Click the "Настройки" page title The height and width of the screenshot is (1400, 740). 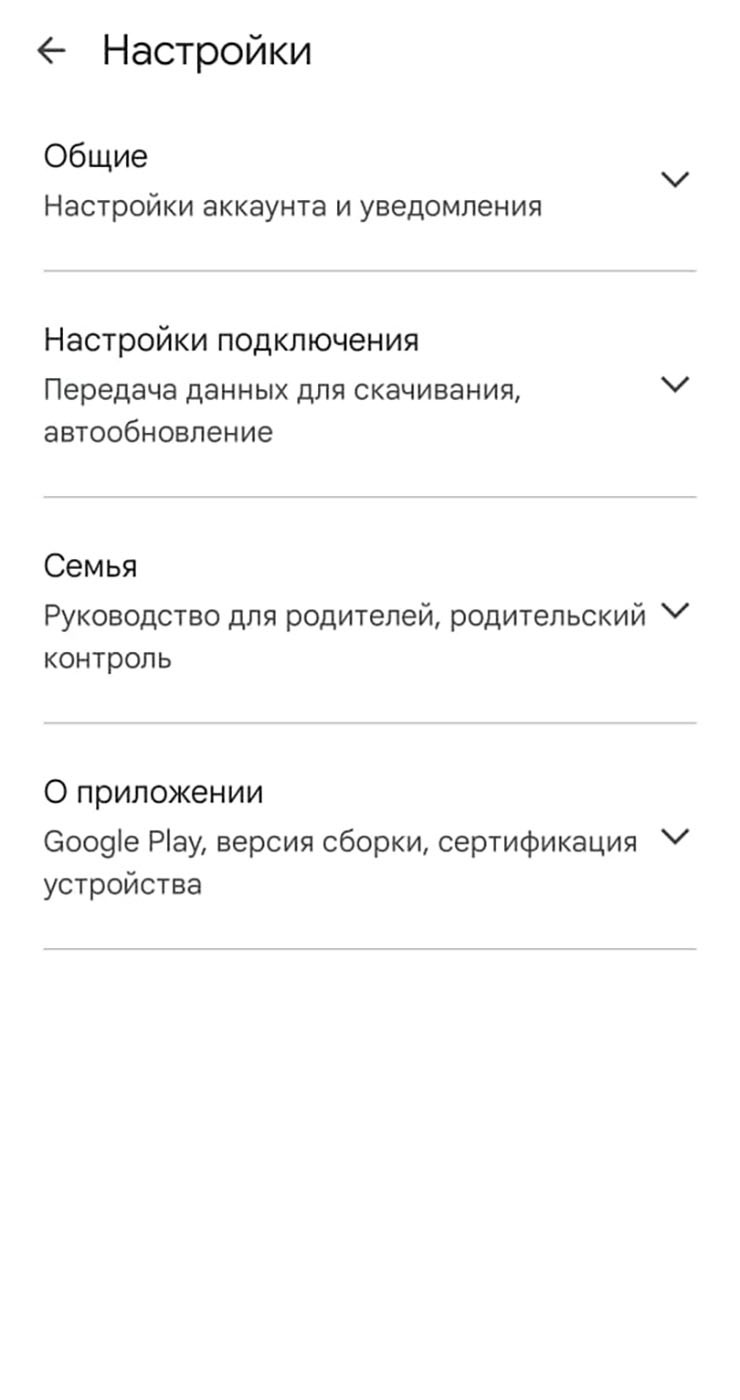click(207, 51)
